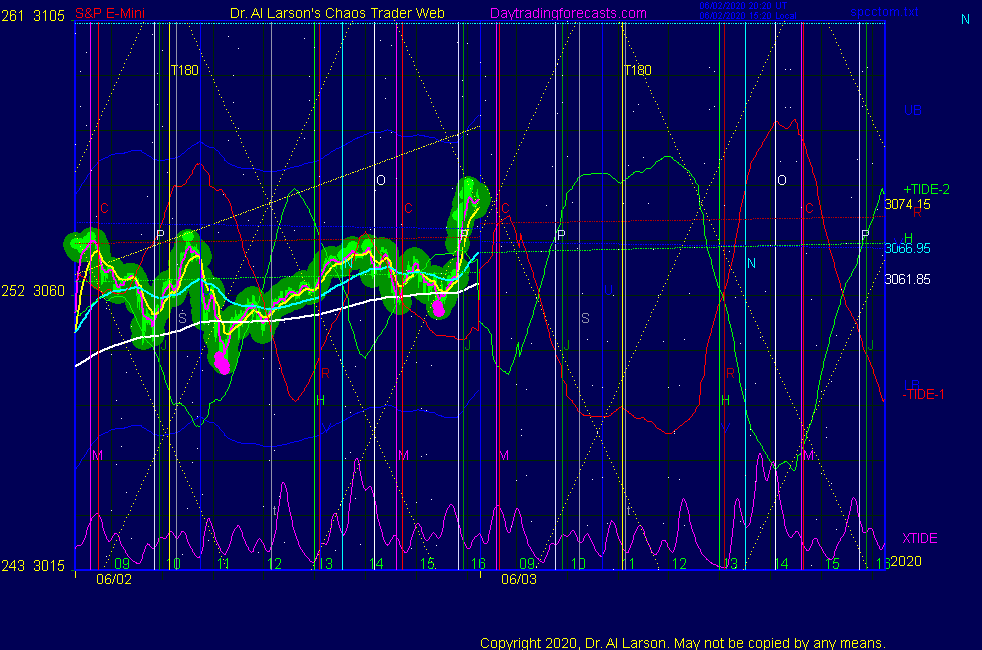Click the magenta low dot near hour 15

pos(438,307)
